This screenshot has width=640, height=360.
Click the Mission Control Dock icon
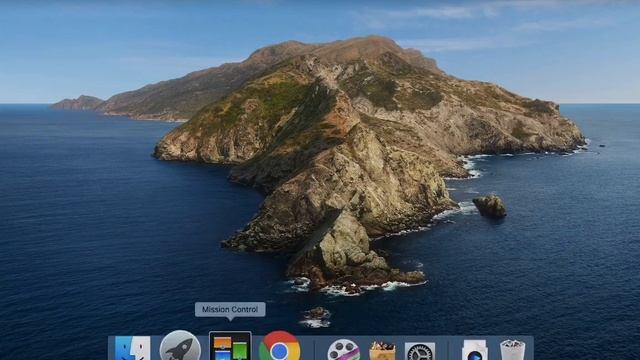(x=230, y=347)
